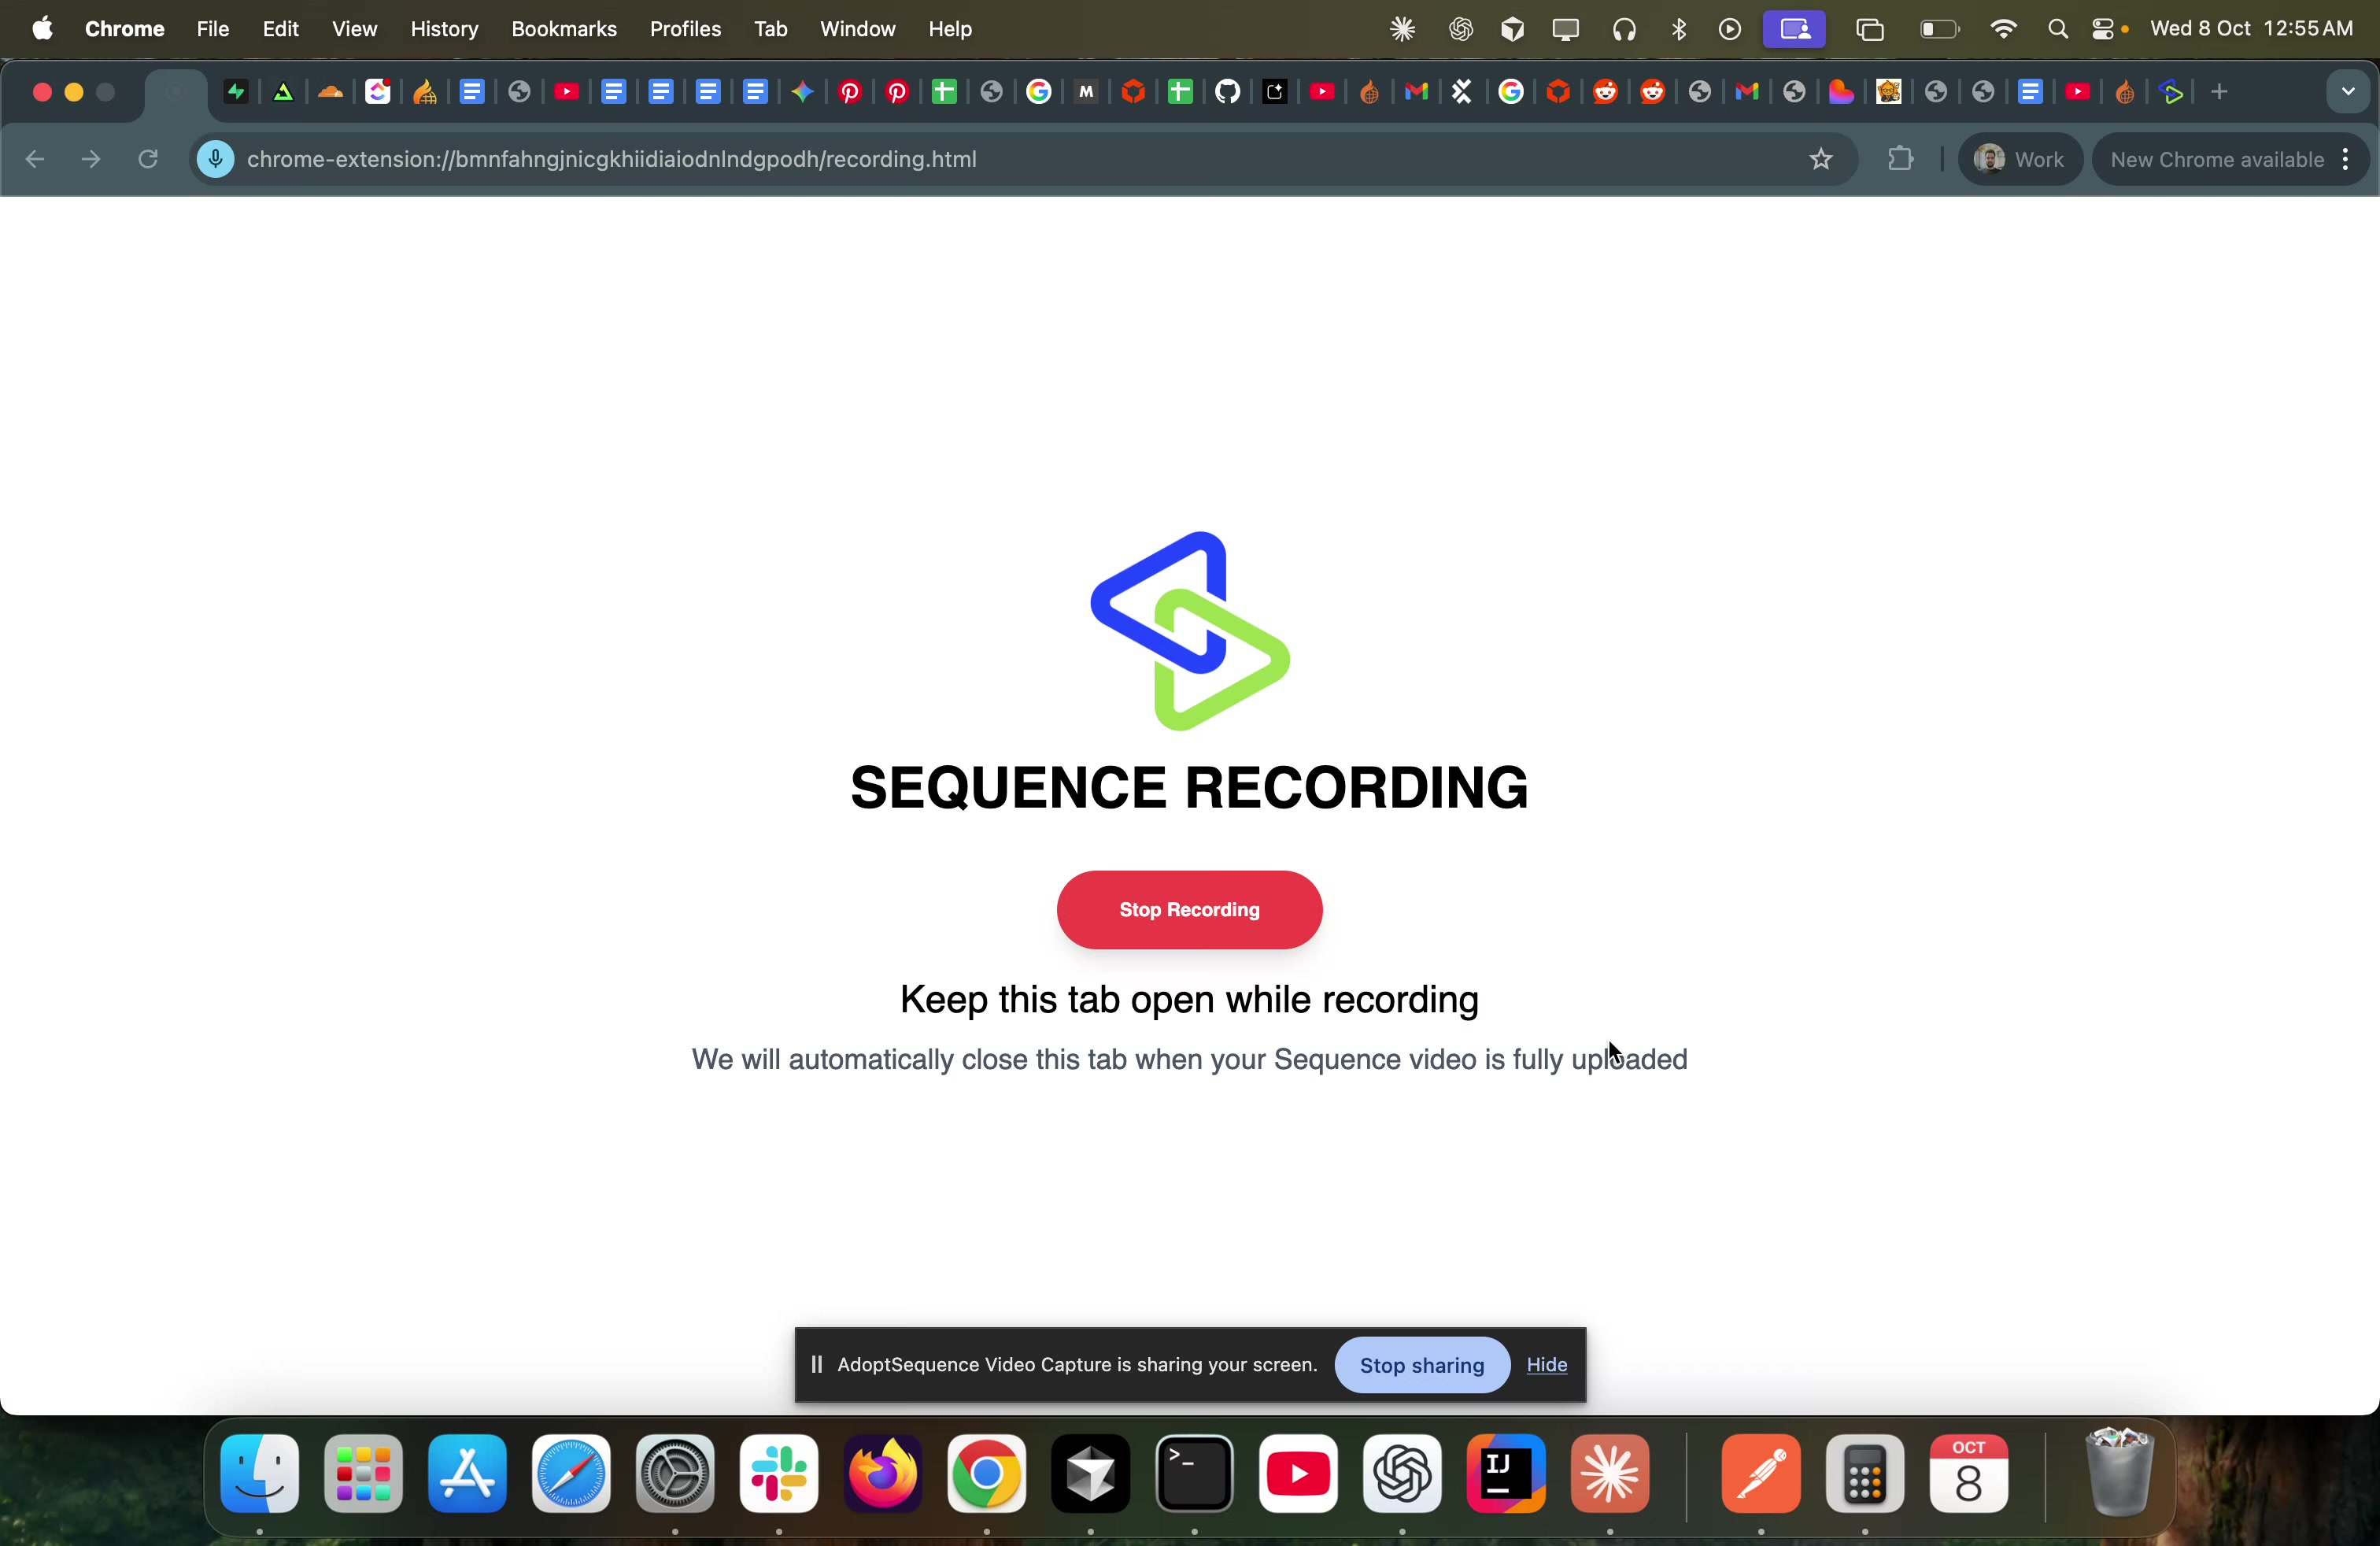The width and height of the screenshot is (2380, 1546).
Task: Click the screen sharing menu bar icon
Action: click(1794, 30)
